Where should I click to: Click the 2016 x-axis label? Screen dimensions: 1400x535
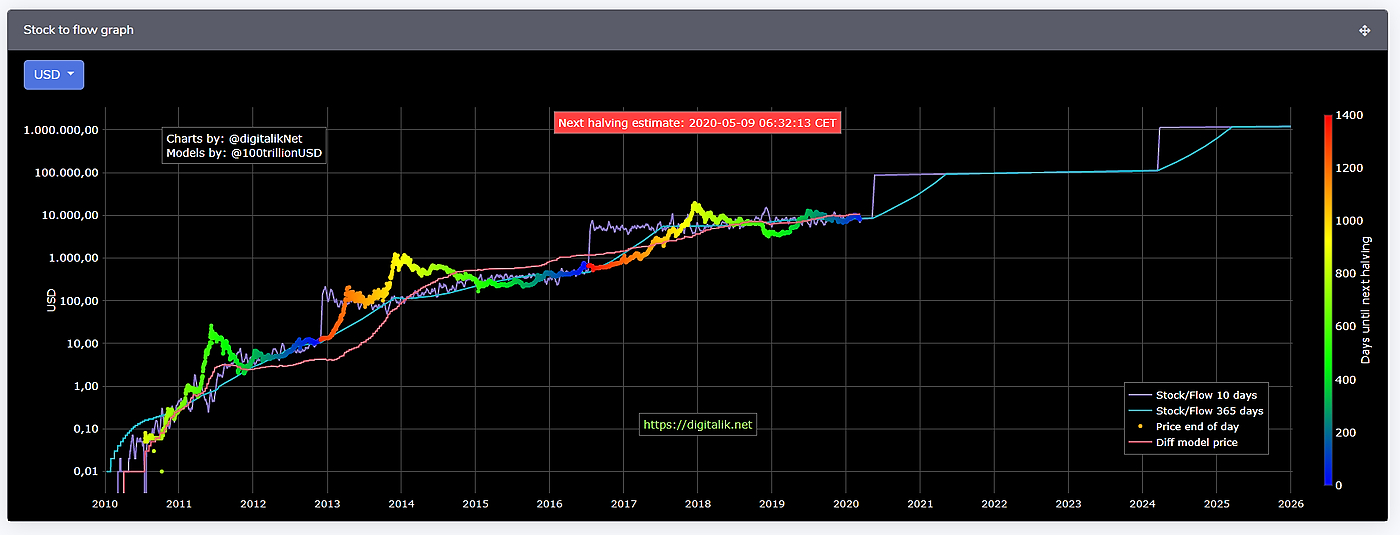click(x=549, y=505)
